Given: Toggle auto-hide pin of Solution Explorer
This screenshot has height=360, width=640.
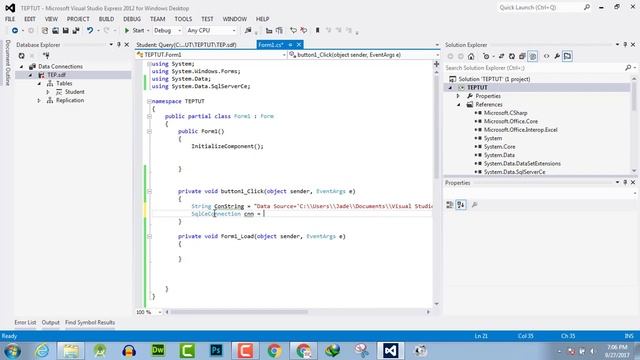Looking at the screenshot, I should click(x=625, y=44).
